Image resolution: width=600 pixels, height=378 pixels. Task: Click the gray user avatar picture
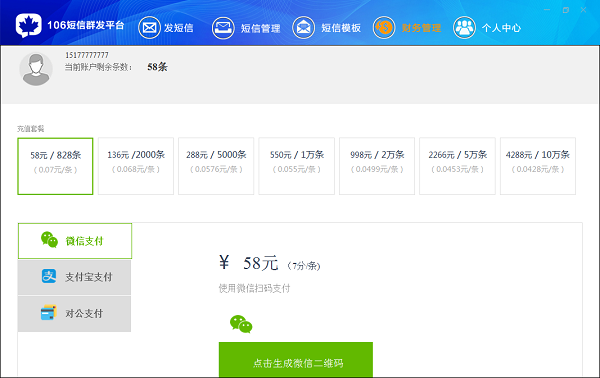coord(36,69)
